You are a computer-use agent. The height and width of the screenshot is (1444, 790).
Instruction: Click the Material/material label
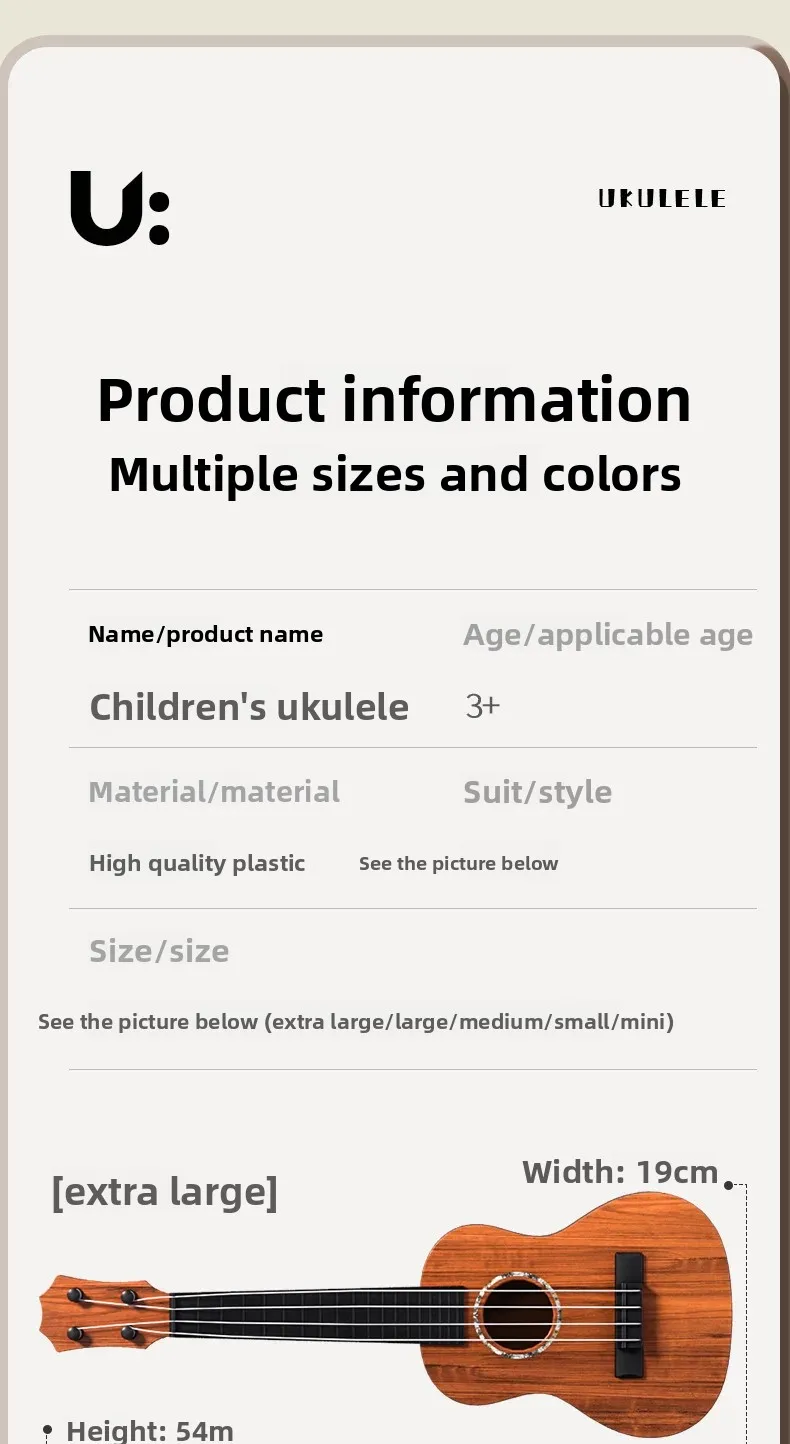214,792
